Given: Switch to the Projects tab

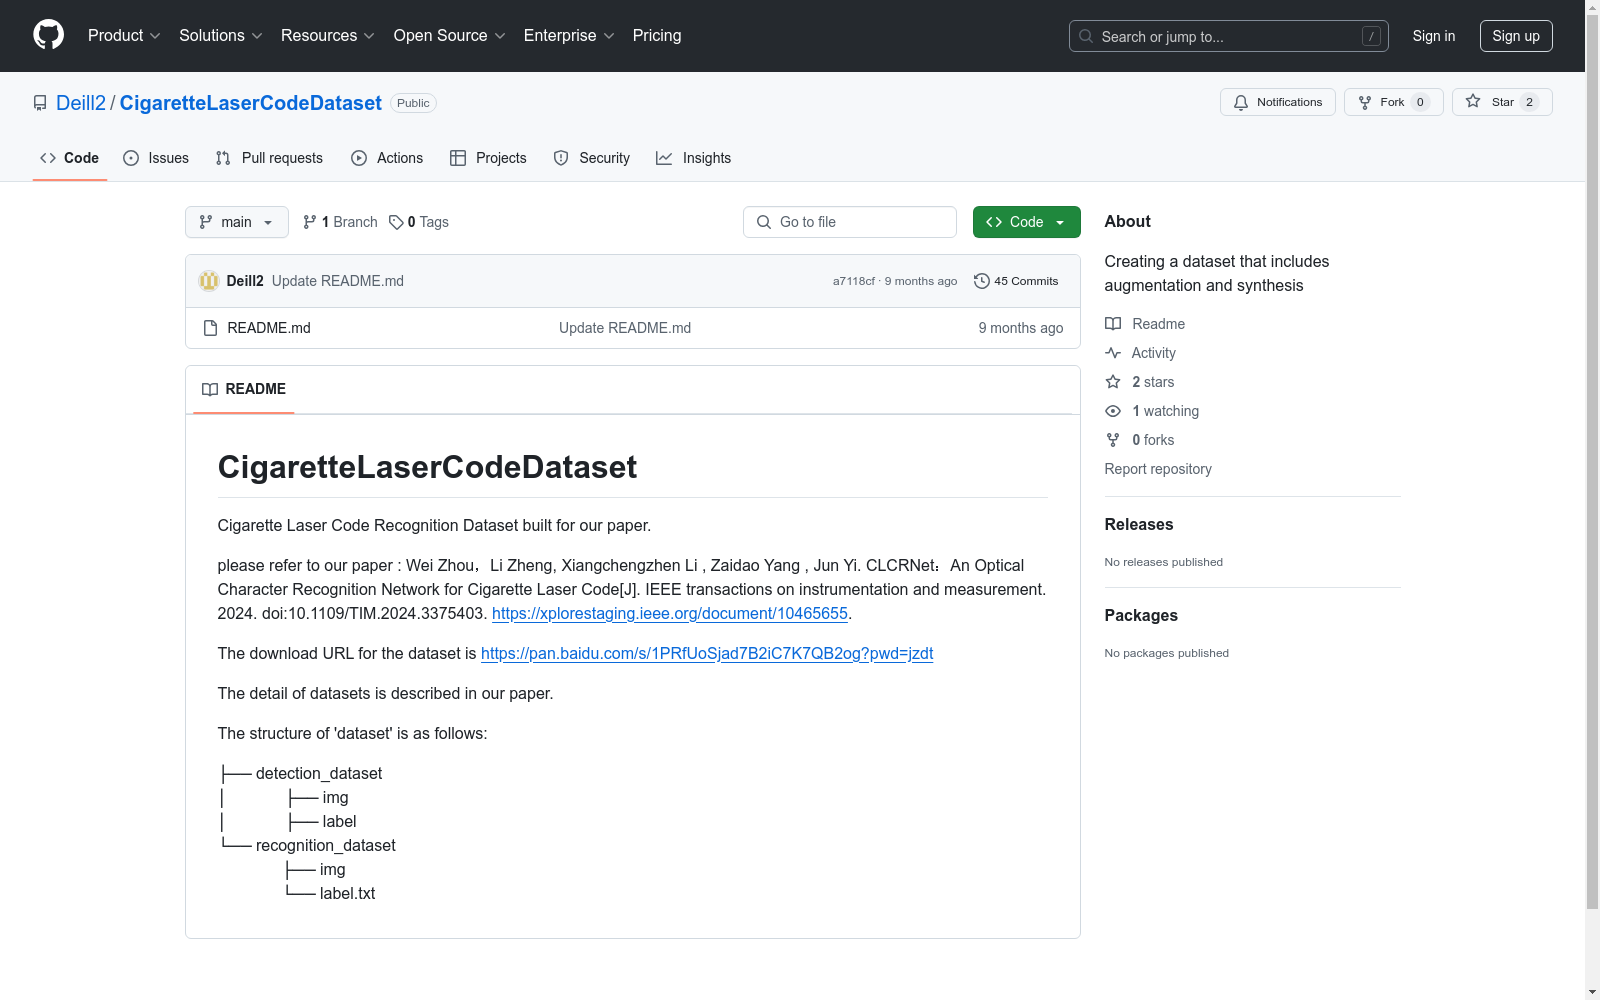Looking at the screenshot, I should coord(488,158).
